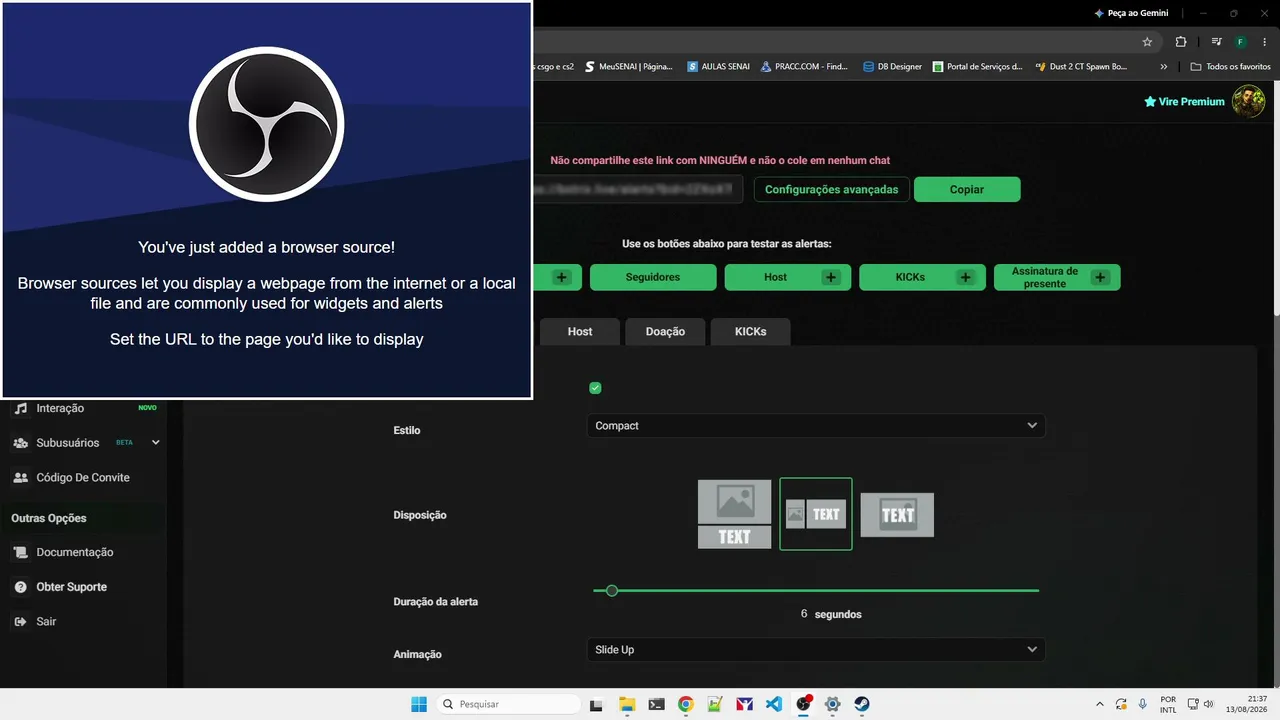Click Peça ao Gemini button

point(1131,13)
